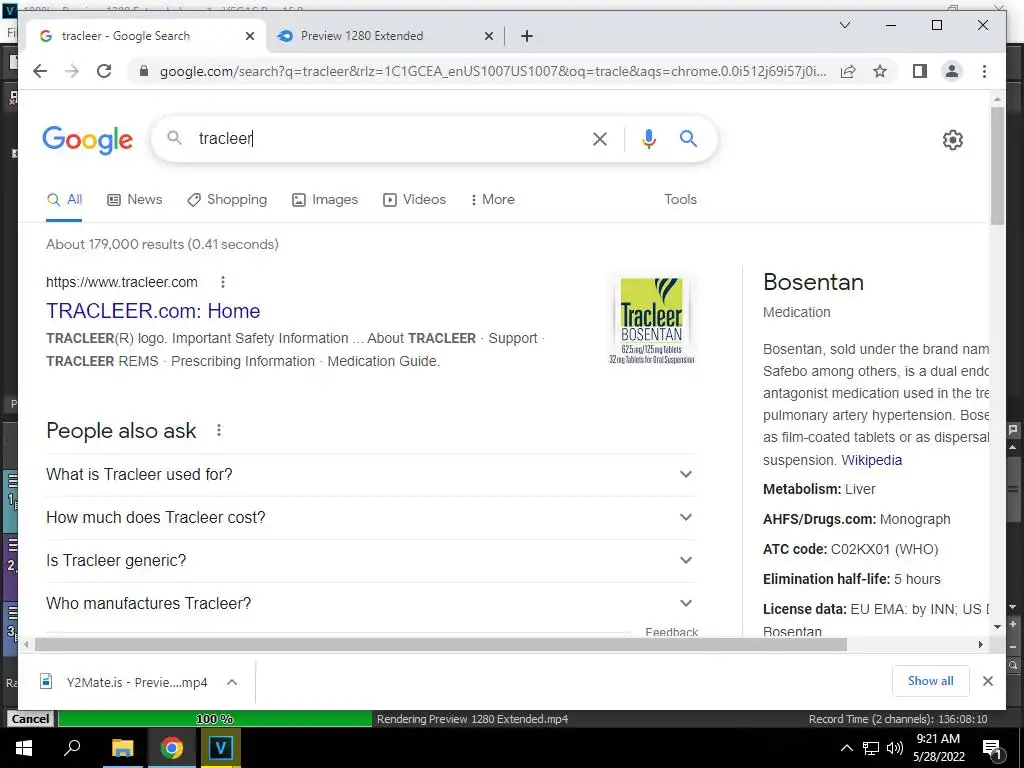Open the Y2Mate download item menu arrow
1024x768 pixels.
pyautogui.click(x=232, y=682)
